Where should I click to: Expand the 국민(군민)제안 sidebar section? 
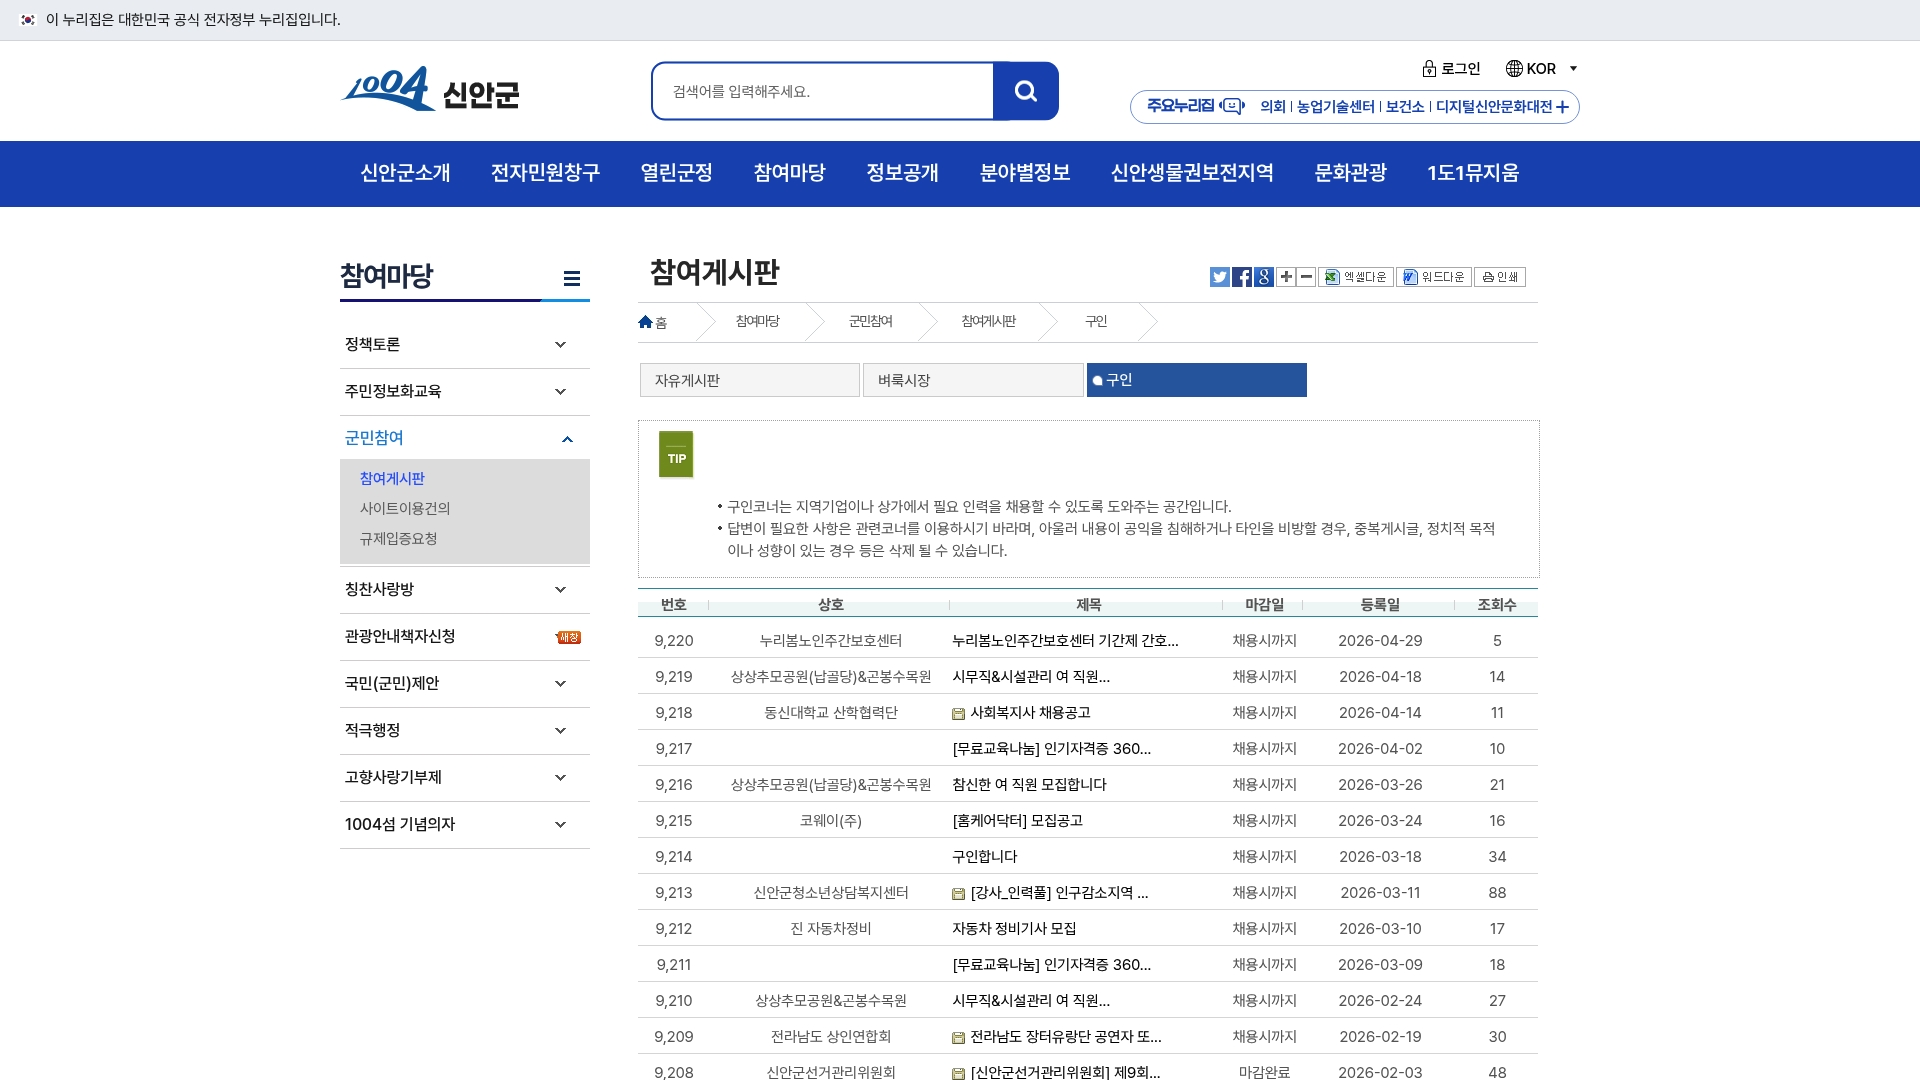point(465,684)
